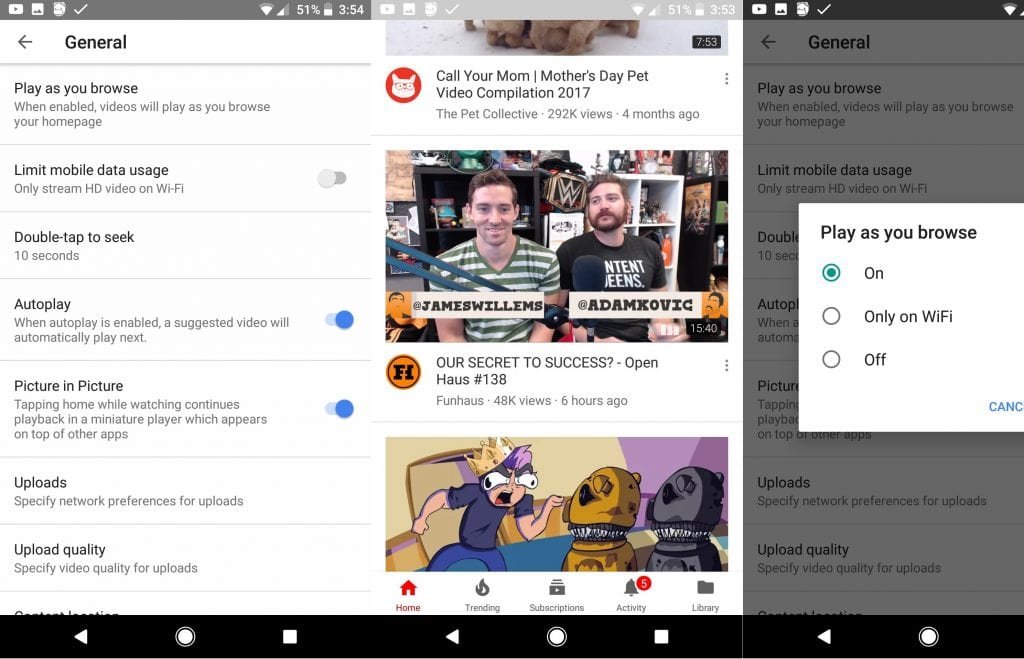The image size is (1024, 659).
Task: Turn off the Autoplay switch
Action: pos(339,320)
